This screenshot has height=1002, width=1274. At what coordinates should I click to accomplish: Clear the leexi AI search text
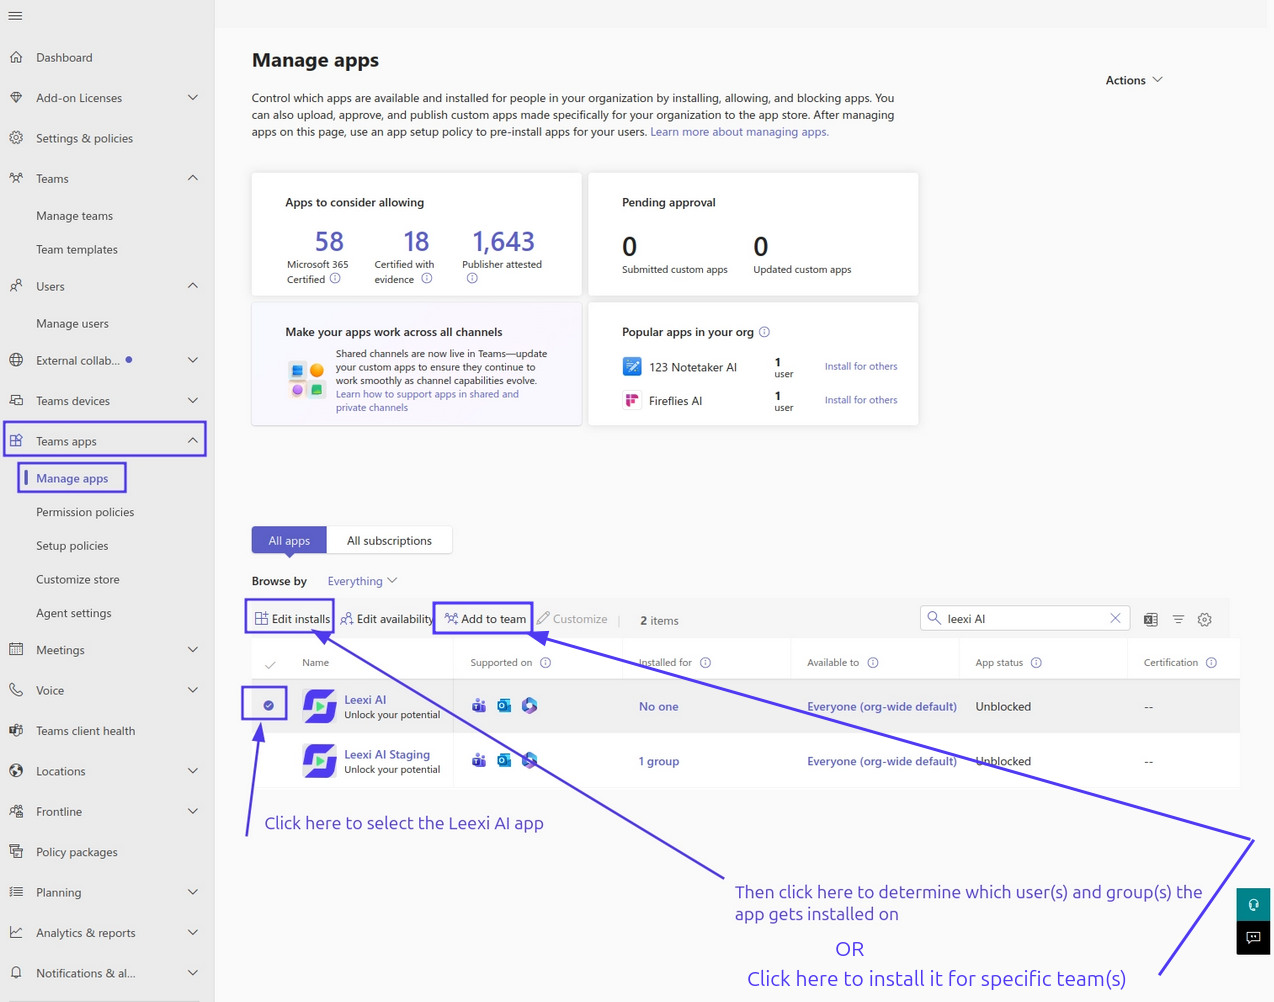pyautogui.click(x=1115, y=618)
